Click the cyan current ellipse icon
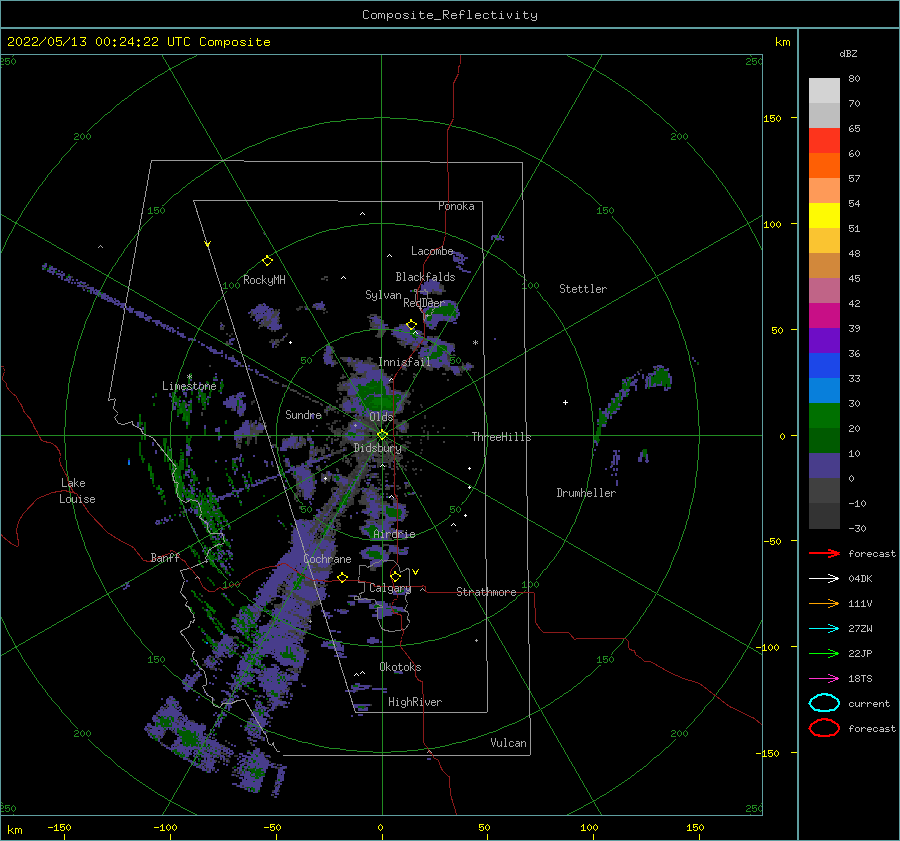This screenshot has width=900, height=841. 824,703
